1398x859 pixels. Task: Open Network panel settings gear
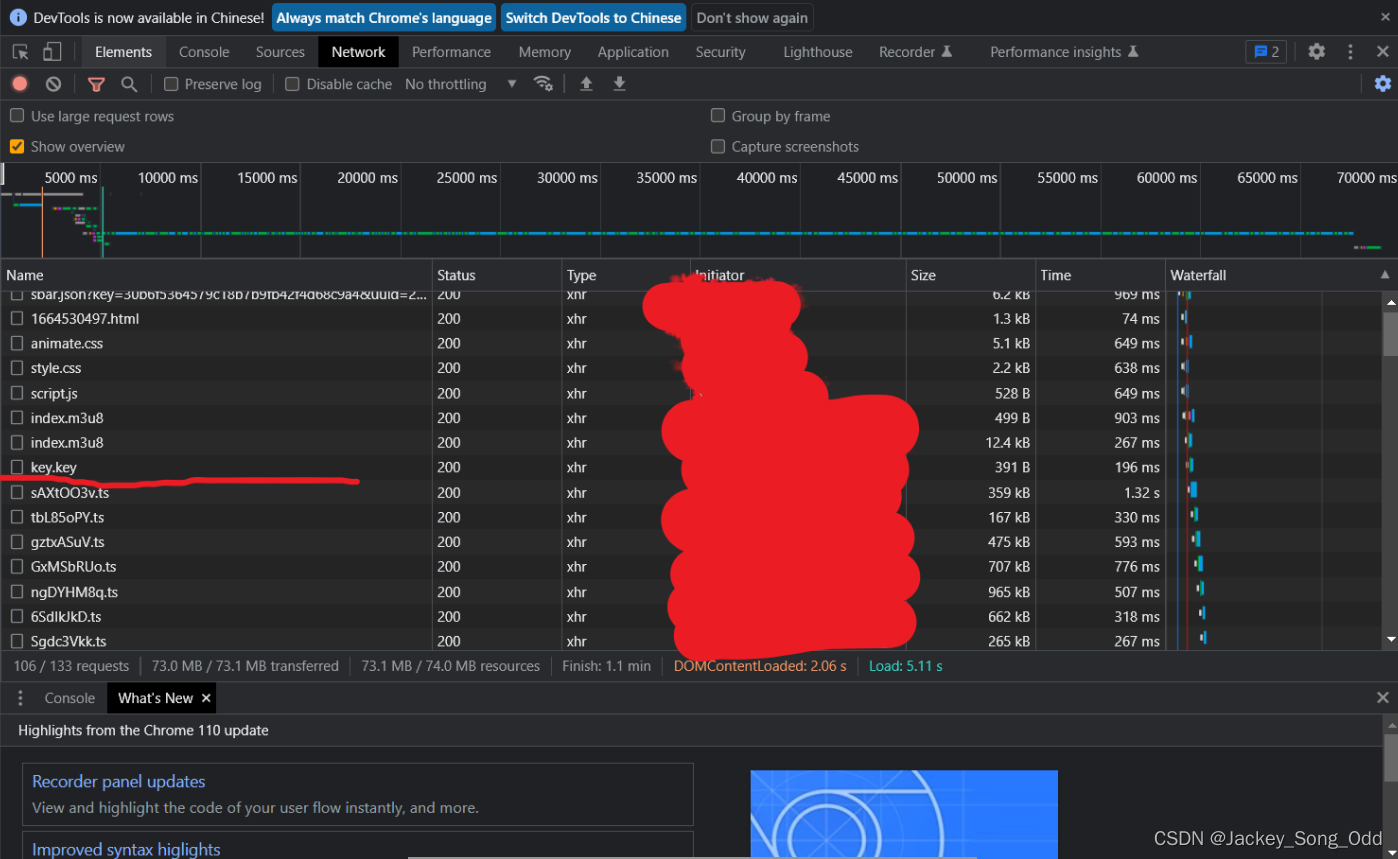click(1382, 84)
